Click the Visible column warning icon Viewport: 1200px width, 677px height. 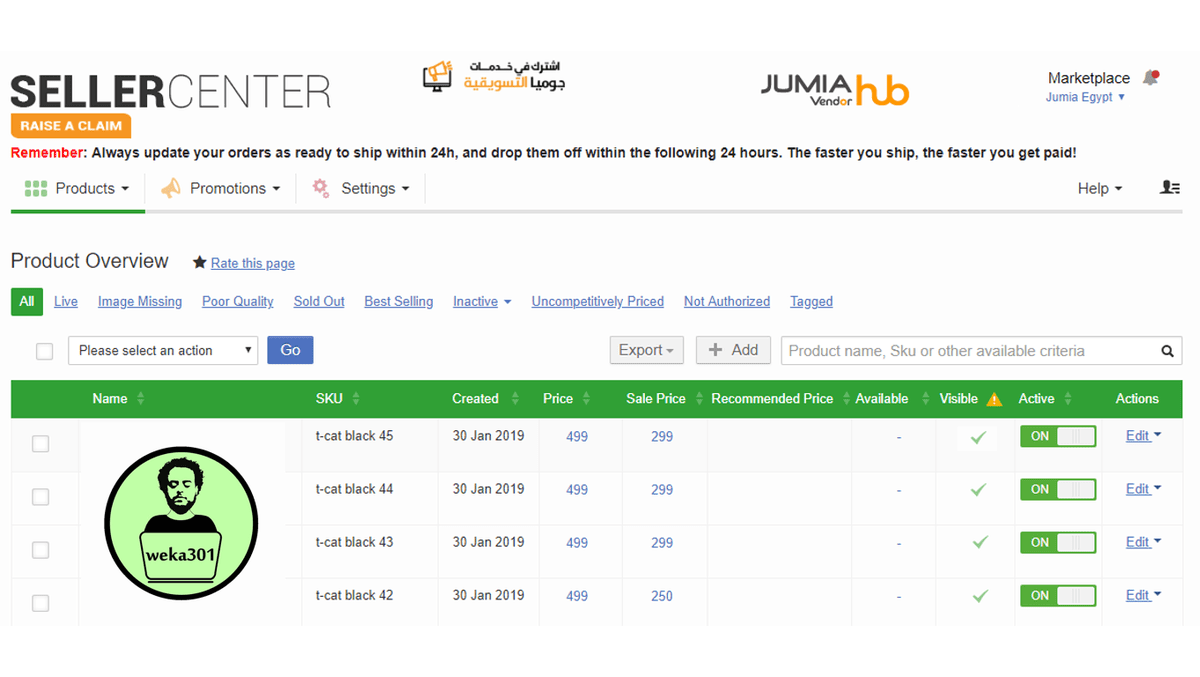[x=994, y=399]
